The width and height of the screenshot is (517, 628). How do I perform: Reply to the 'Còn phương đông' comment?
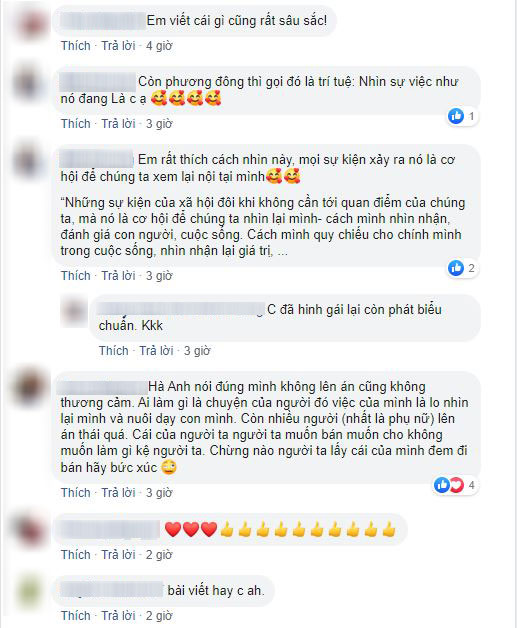[x=118, y=124]
